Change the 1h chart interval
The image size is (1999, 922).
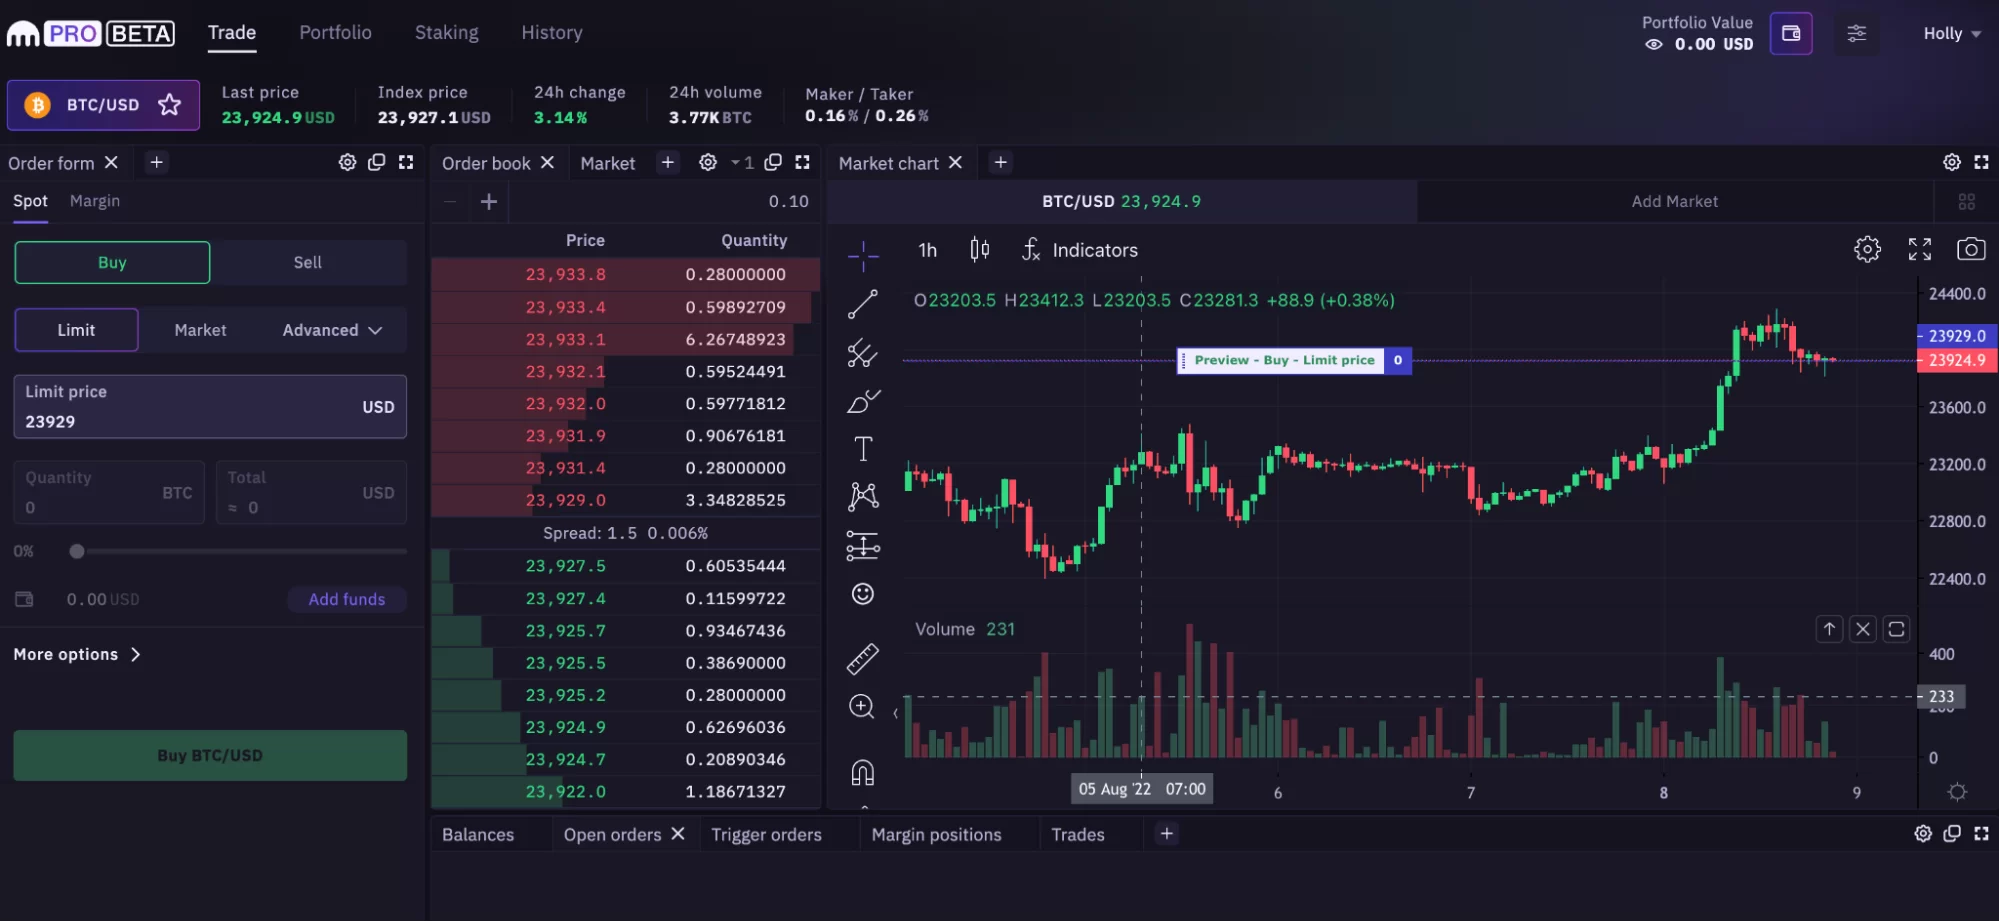tap(927, 250)
